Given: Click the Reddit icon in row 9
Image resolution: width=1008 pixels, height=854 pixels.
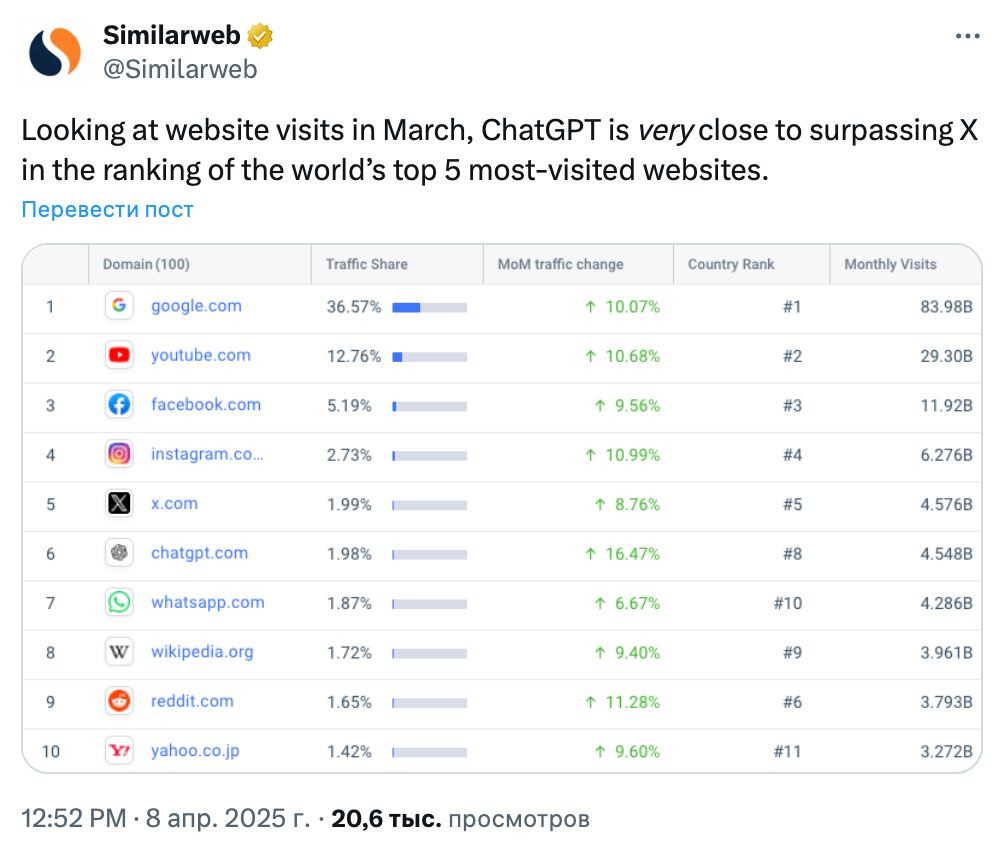Looking at the screenshot, I should point(119,701).
